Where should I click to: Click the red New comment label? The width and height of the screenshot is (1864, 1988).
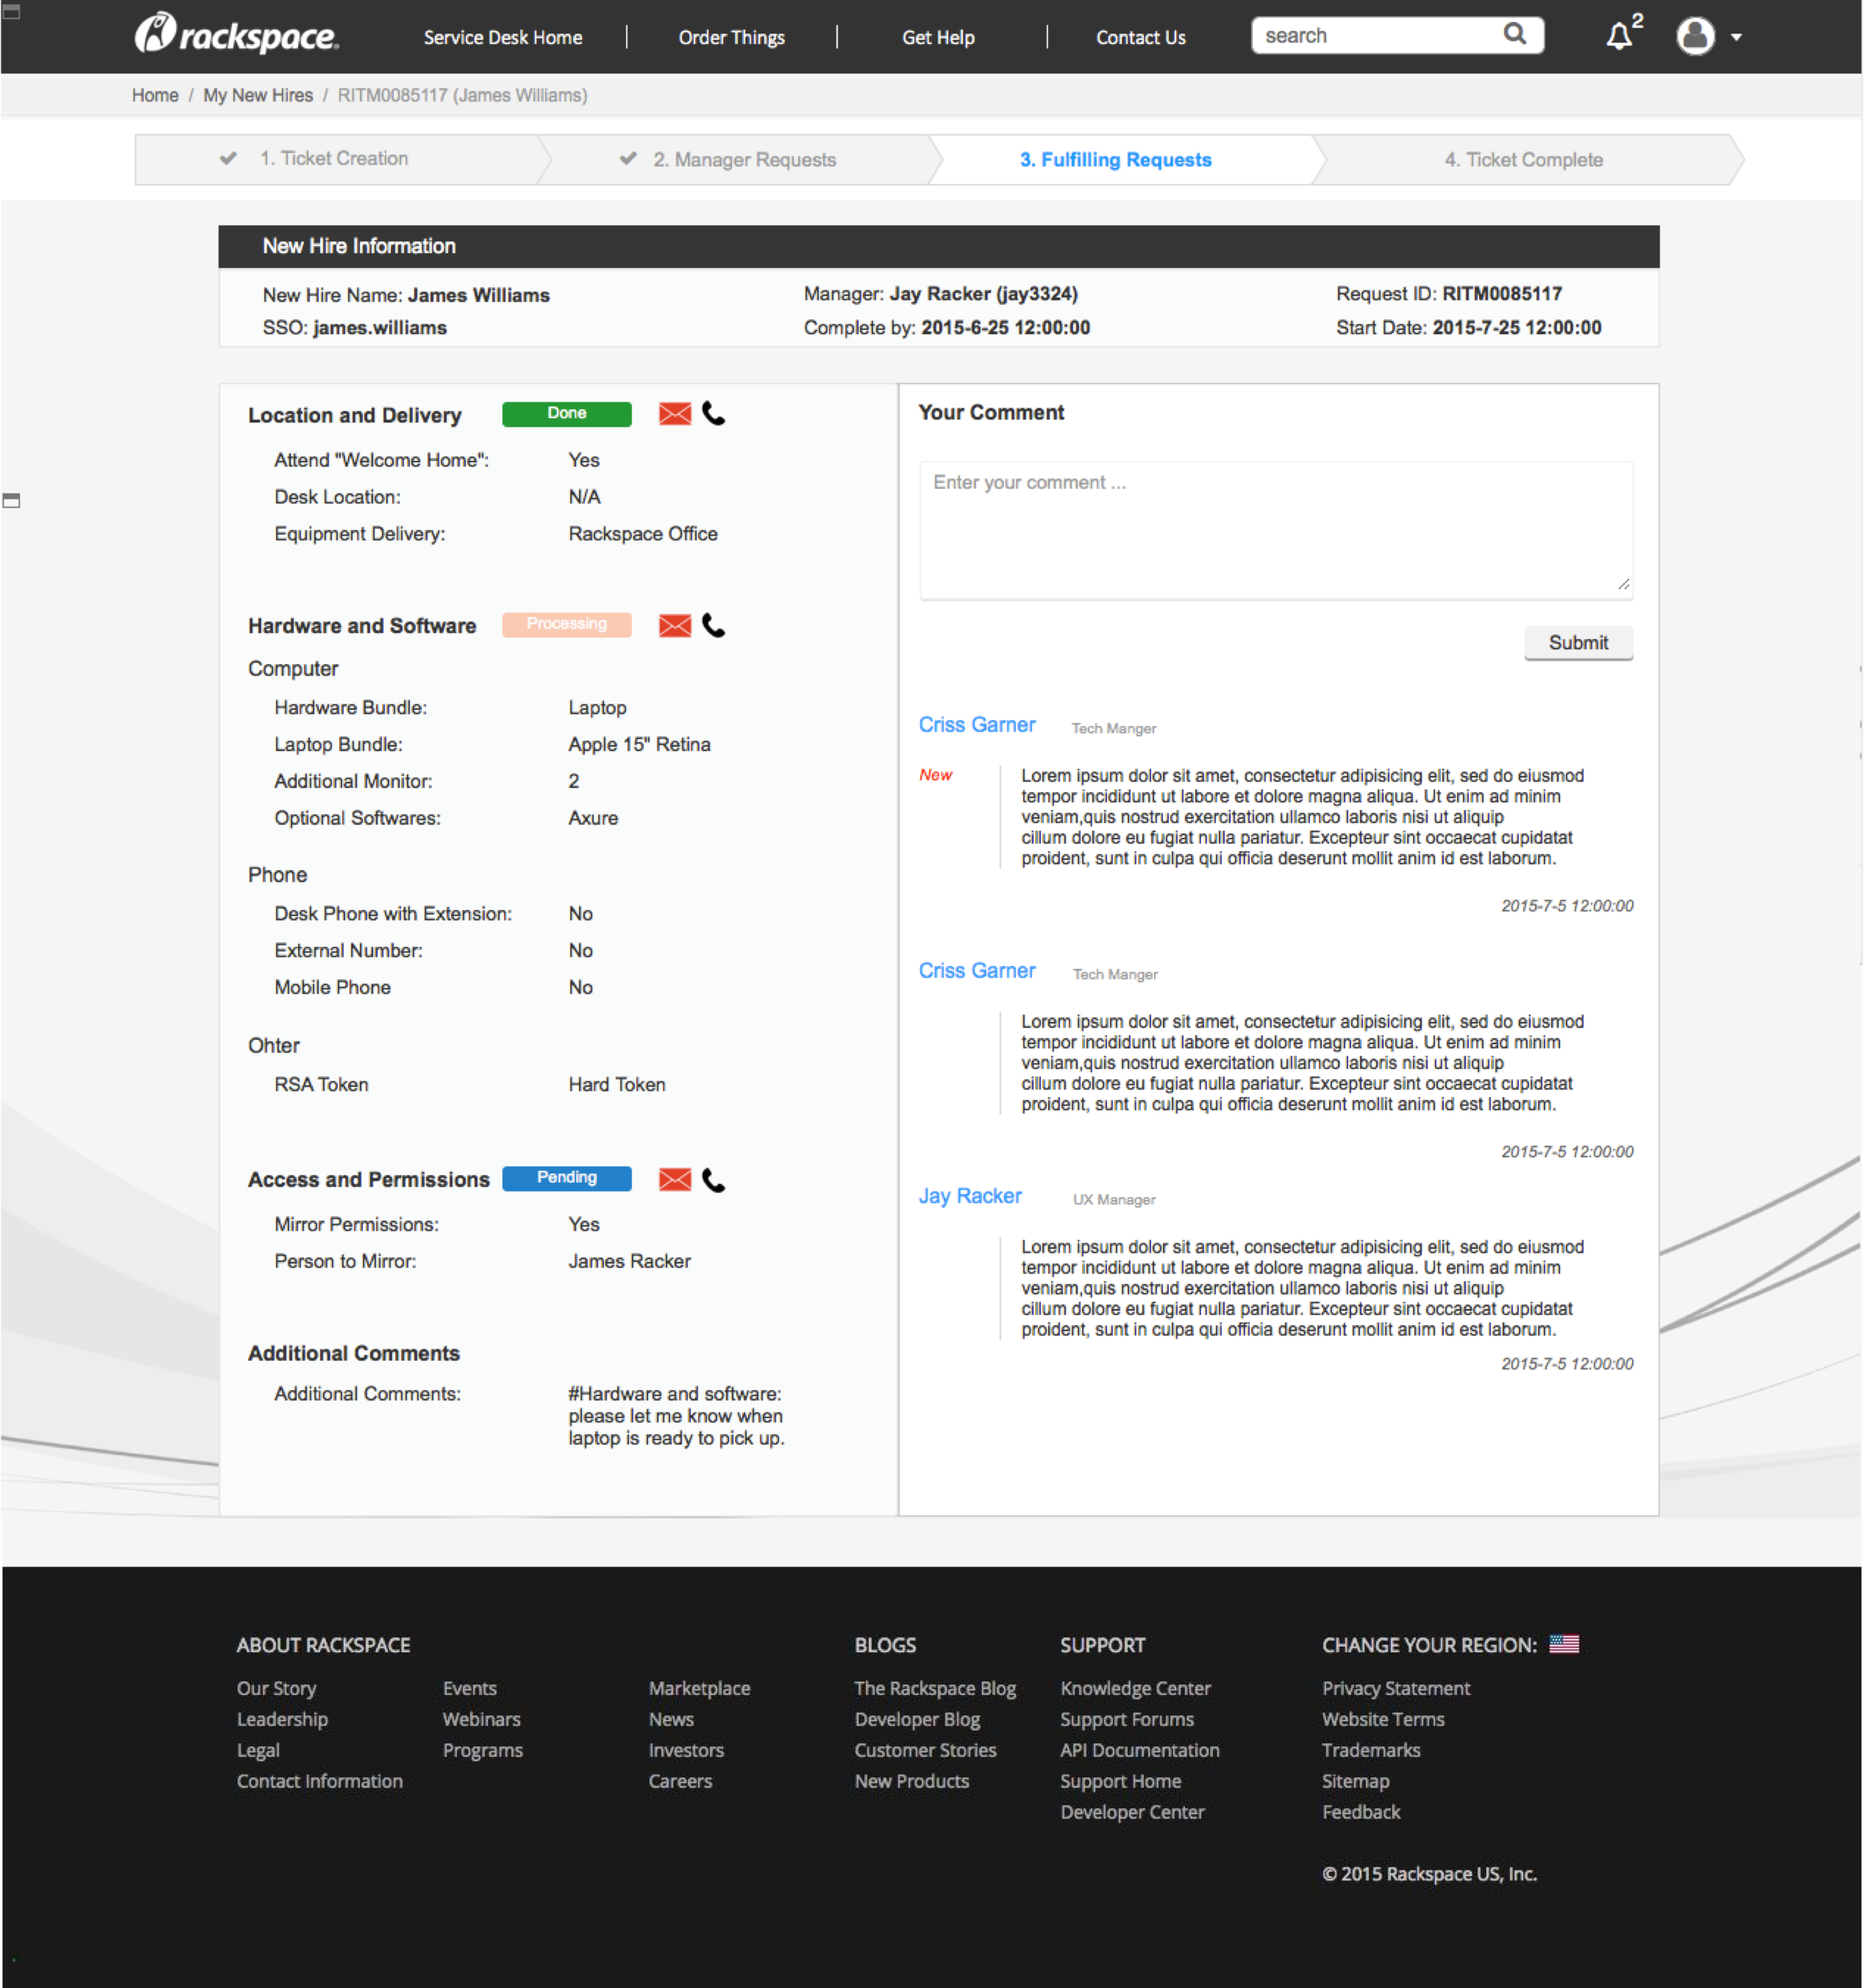[935, 775]
